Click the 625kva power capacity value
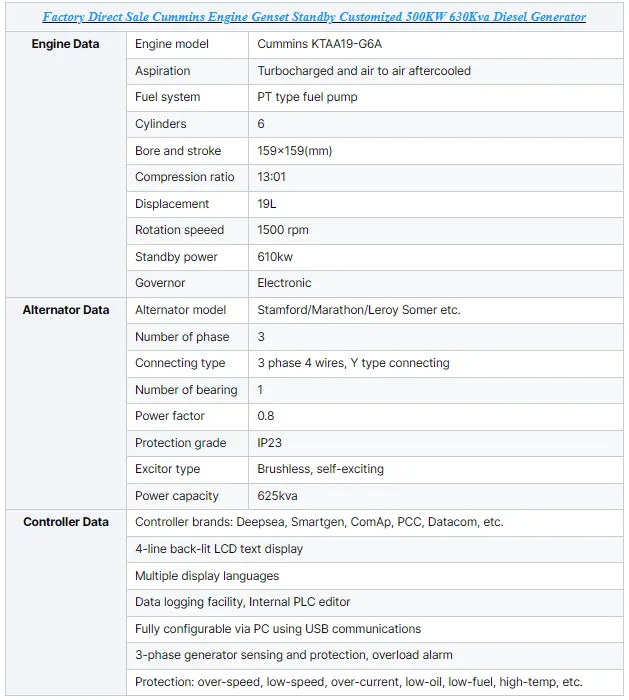This screenshot has height=700, width=629. pyautogui.click(x=277, y=496)
